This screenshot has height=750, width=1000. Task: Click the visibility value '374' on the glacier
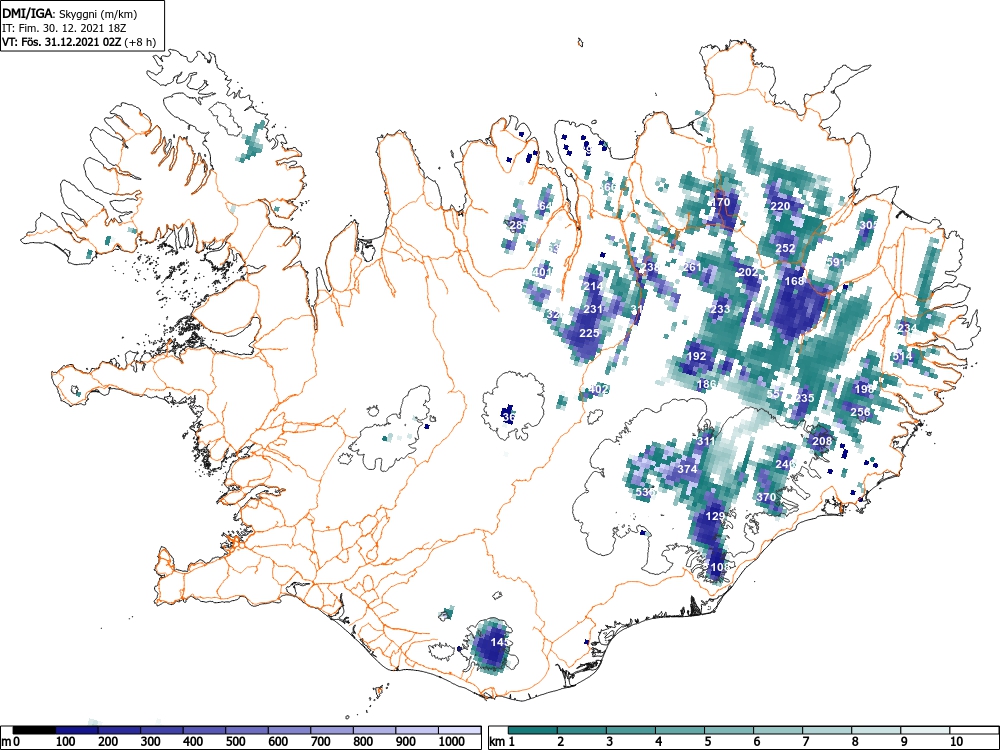(x=687, y=469)
